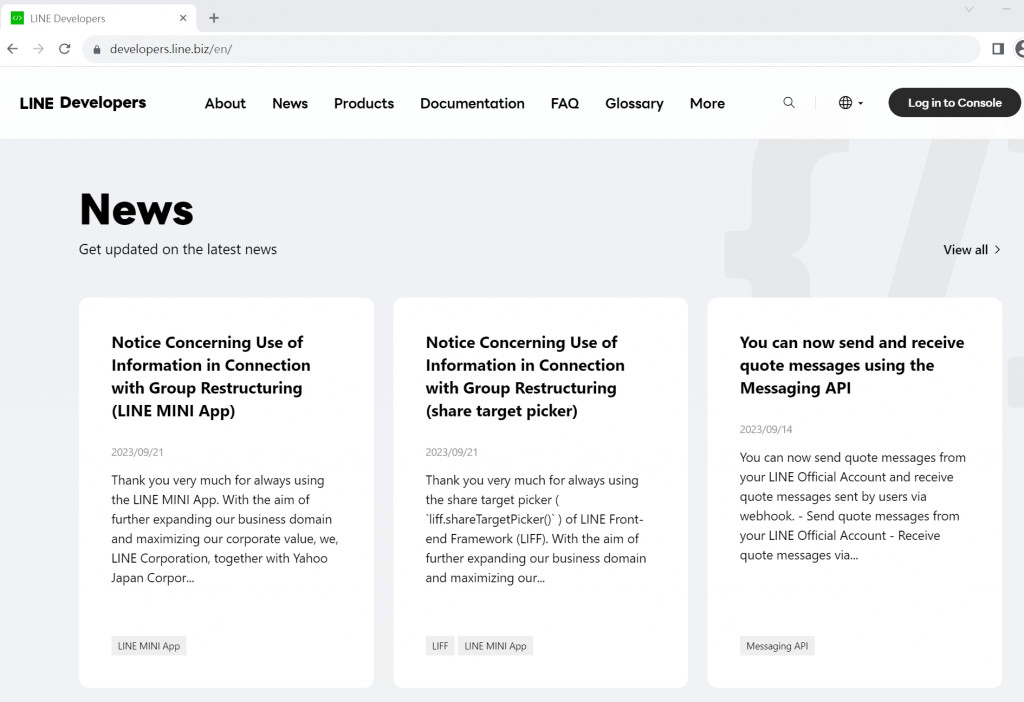Viewport: 1024px width, 702px height.
Task: Open a new browser tab
Action: pyautogui.click(x=214, y=18)
